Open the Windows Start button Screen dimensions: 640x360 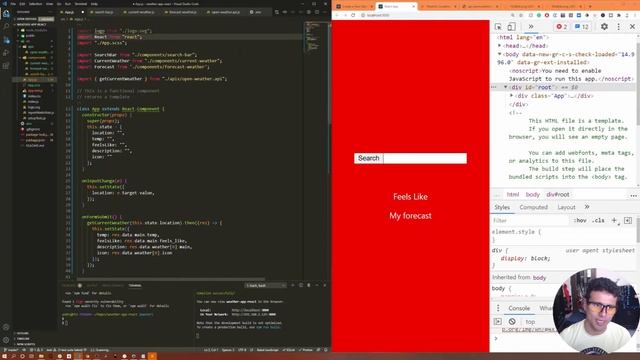4,356
